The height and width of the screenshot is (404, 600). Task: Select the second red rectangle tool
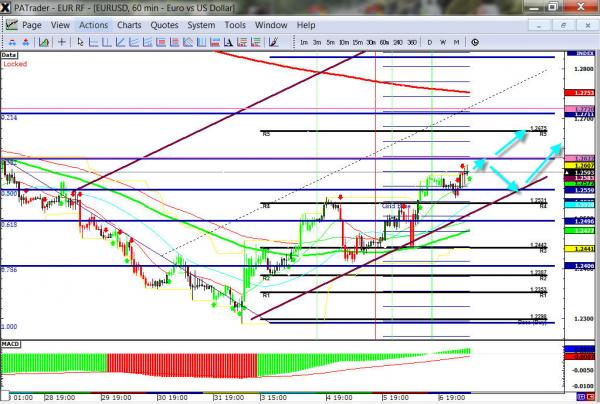[174, 42]
